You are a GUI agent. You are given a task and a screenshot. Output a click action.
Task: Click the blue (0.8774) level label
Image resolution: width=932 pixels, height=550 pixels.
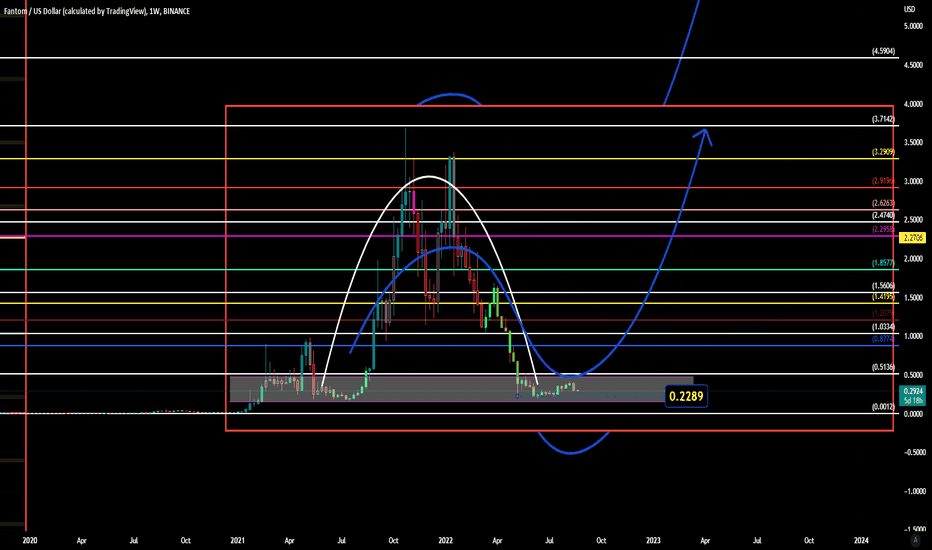coord(883,340)
